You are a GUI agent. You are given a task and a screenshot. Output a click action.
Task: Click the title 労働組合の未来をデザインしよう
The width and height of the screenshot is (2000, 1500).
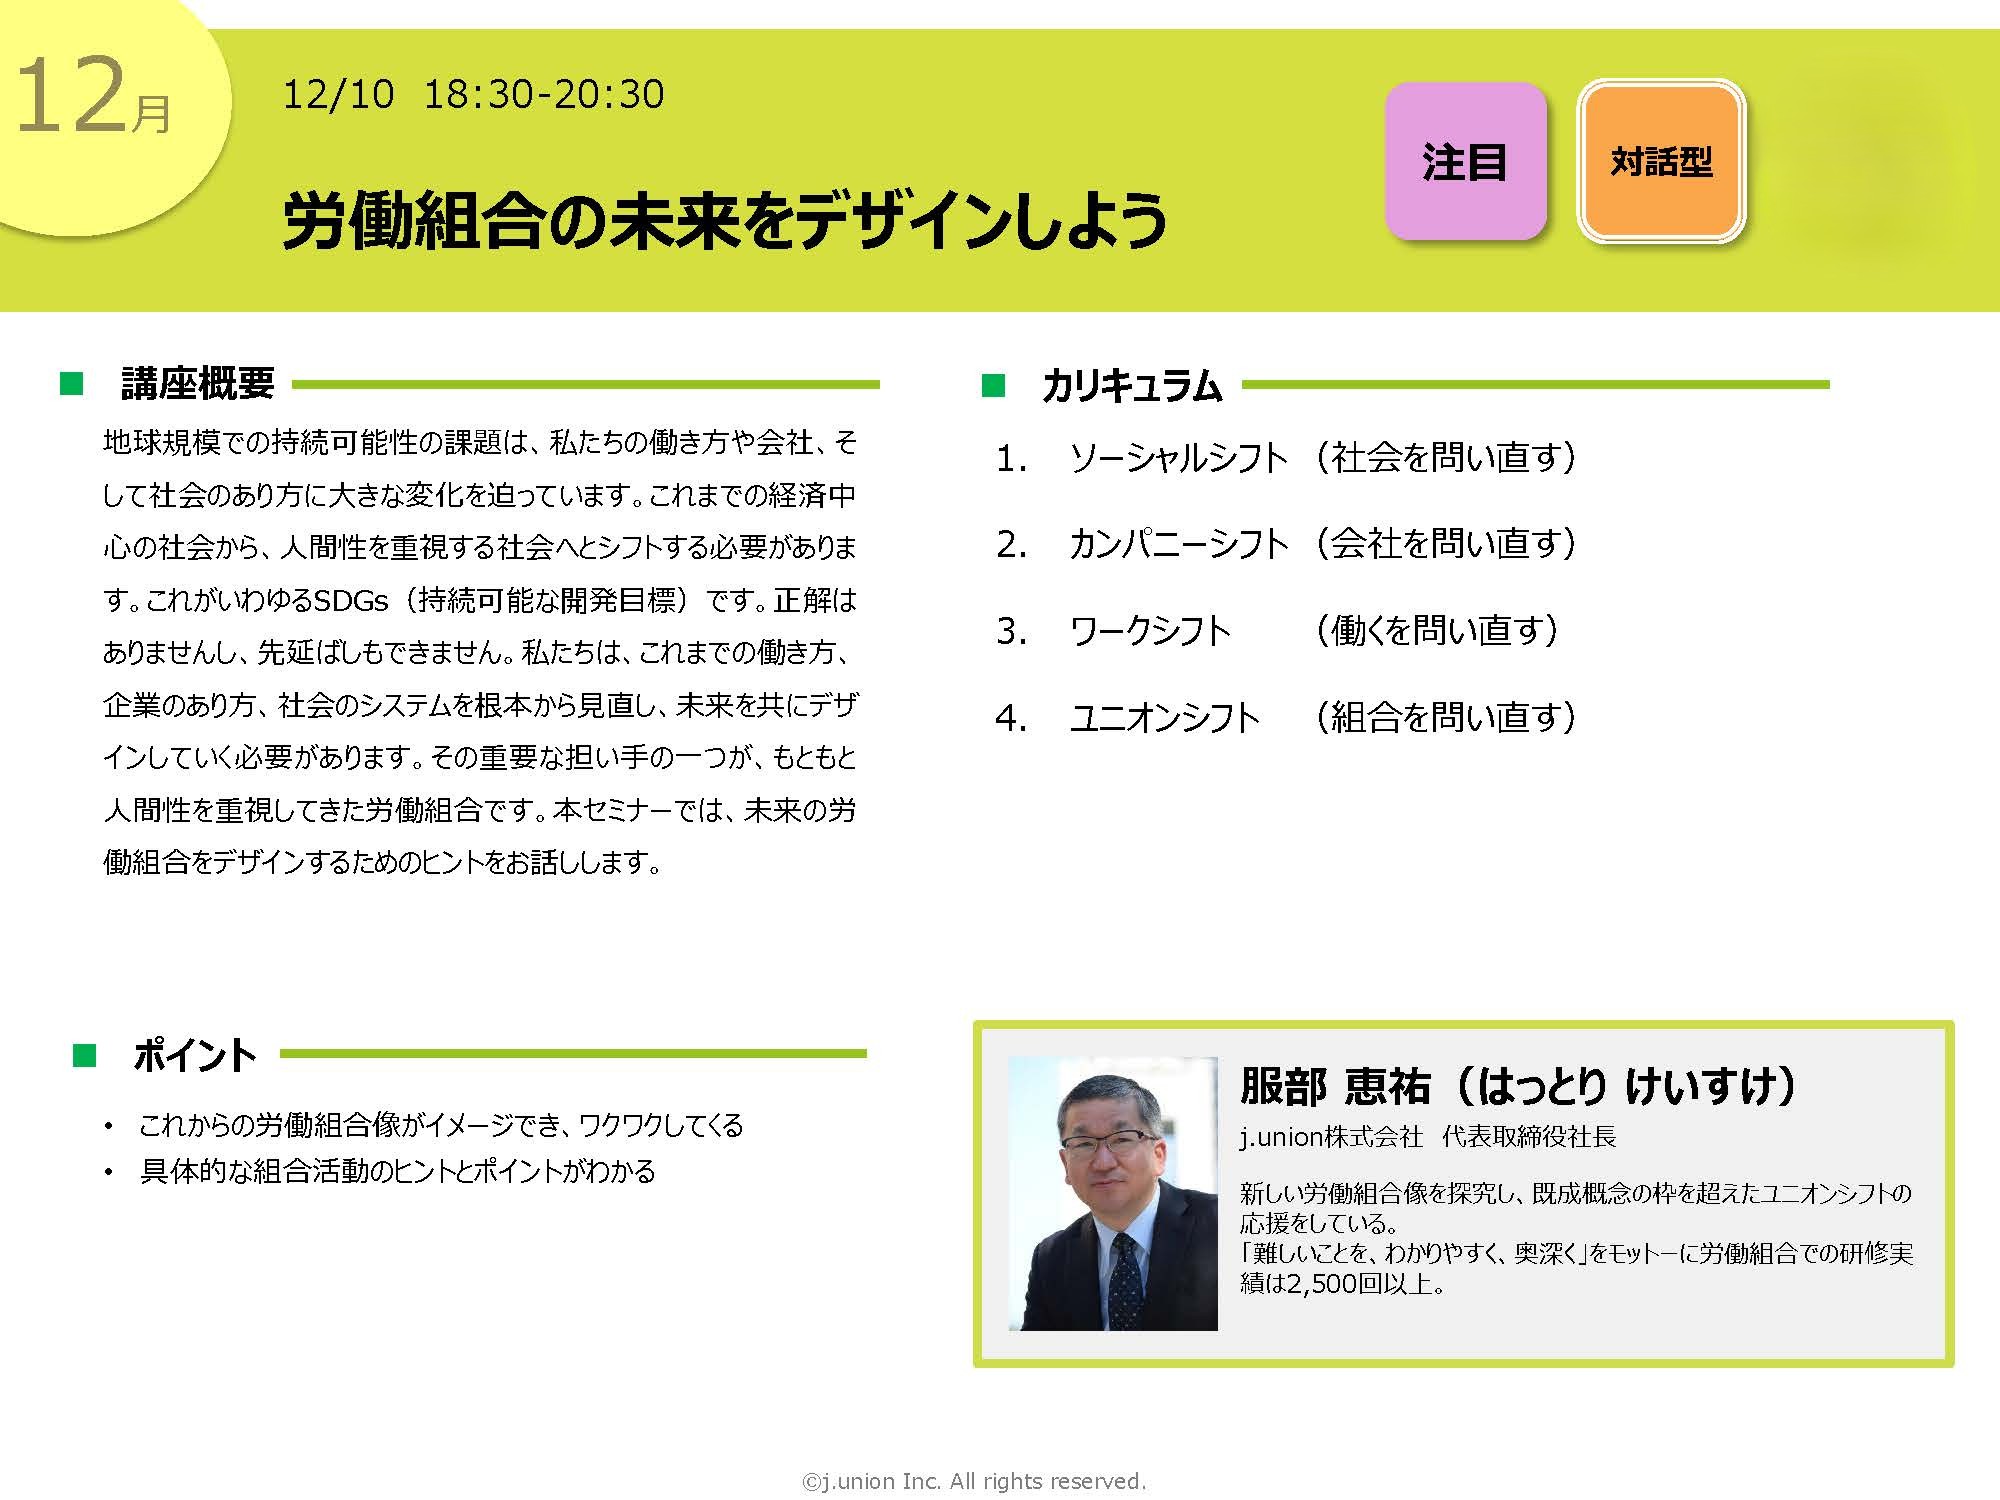tap(725, 220)
